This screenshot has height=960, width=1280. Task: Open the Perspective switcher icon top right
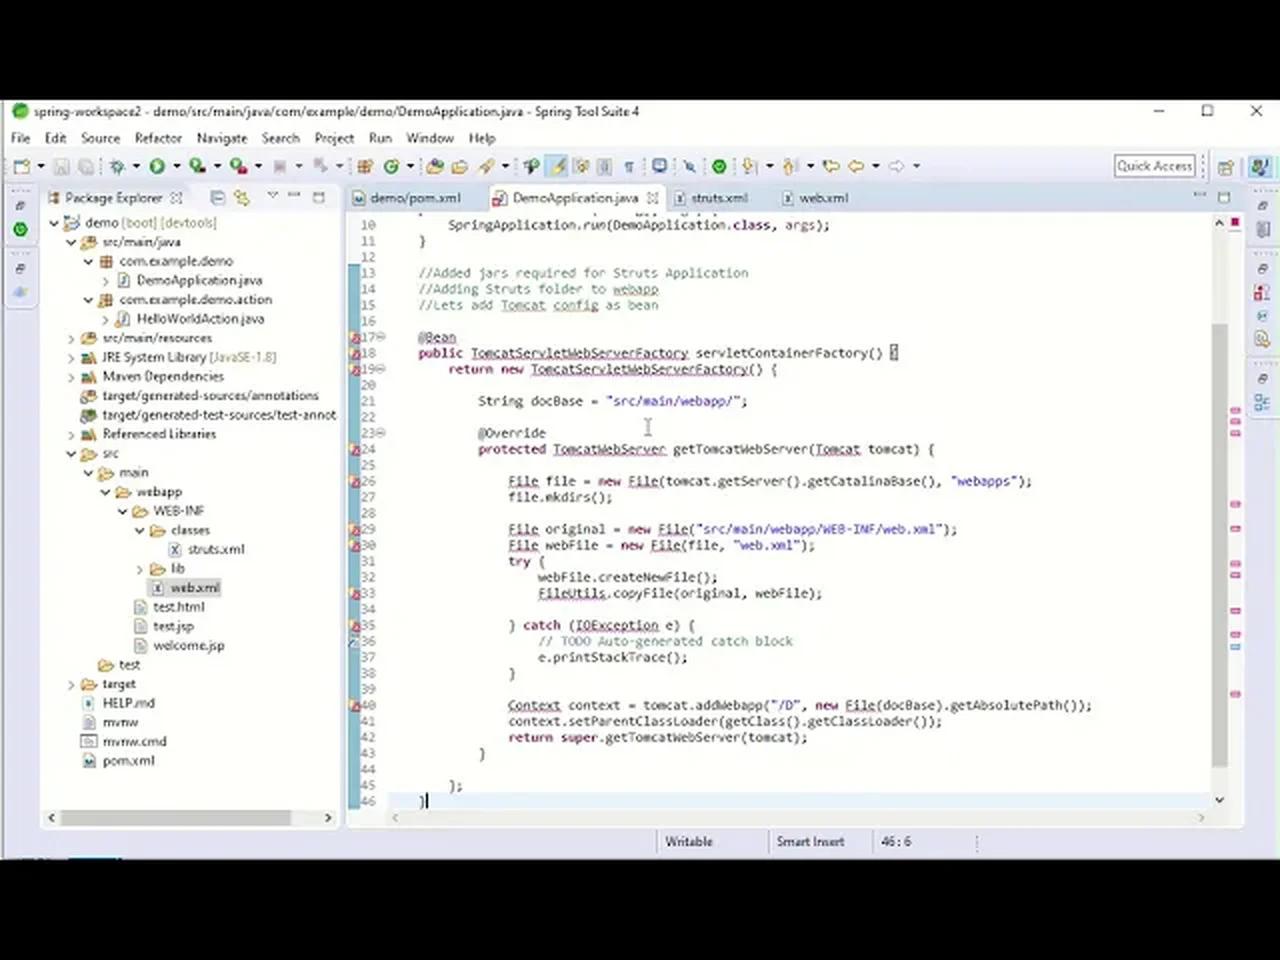1226,166
